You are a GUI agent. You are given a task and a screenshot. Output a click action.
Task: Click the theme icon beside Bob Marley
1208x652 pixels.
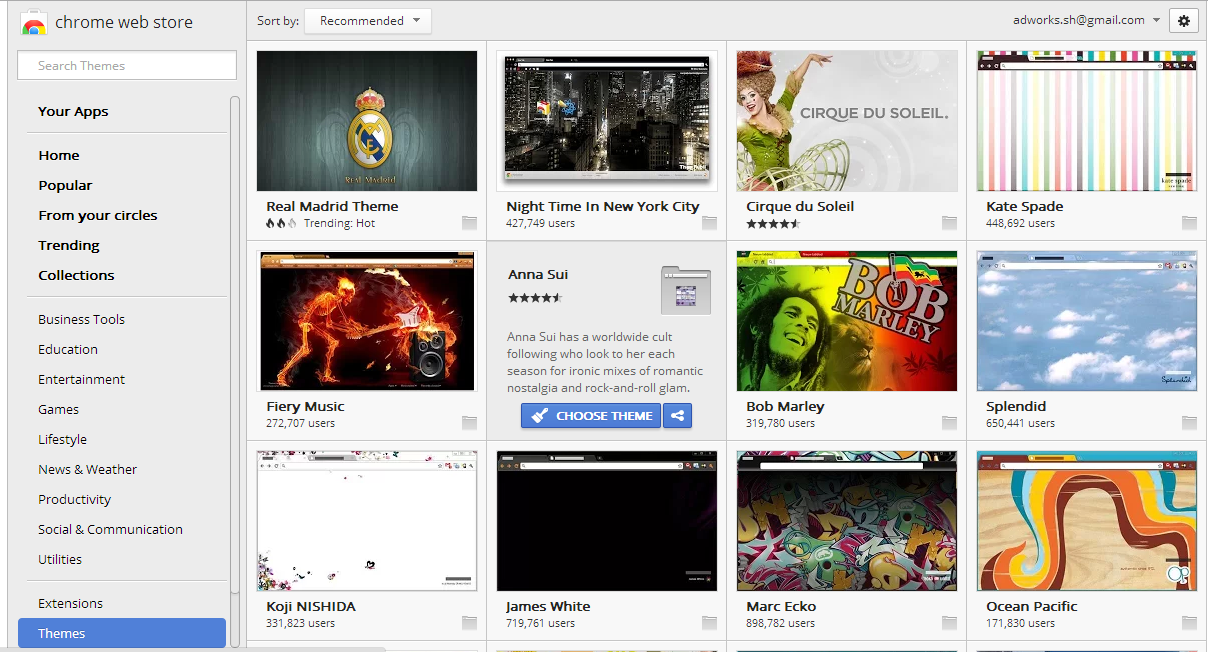[x=950, y=423]
